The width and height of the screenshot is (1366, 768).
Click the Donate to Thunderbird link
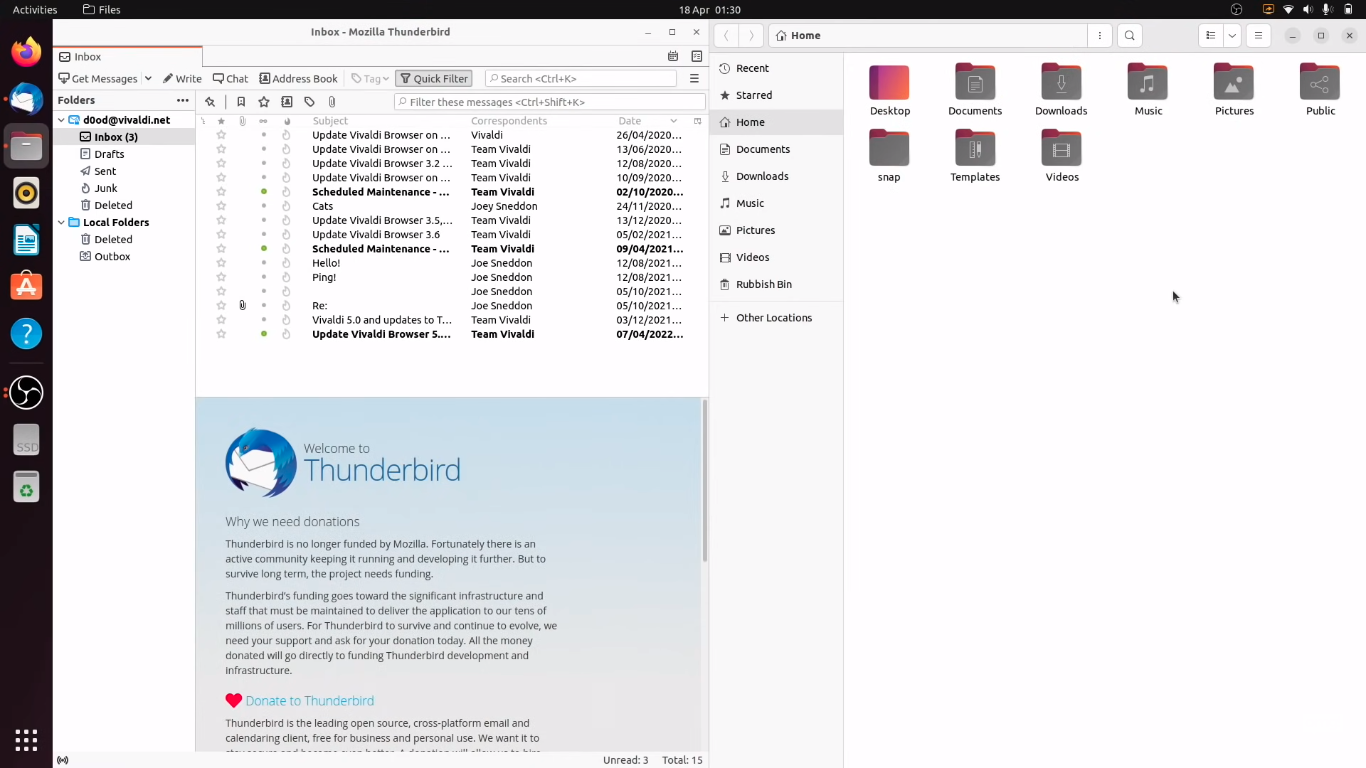tap(310, 701)
